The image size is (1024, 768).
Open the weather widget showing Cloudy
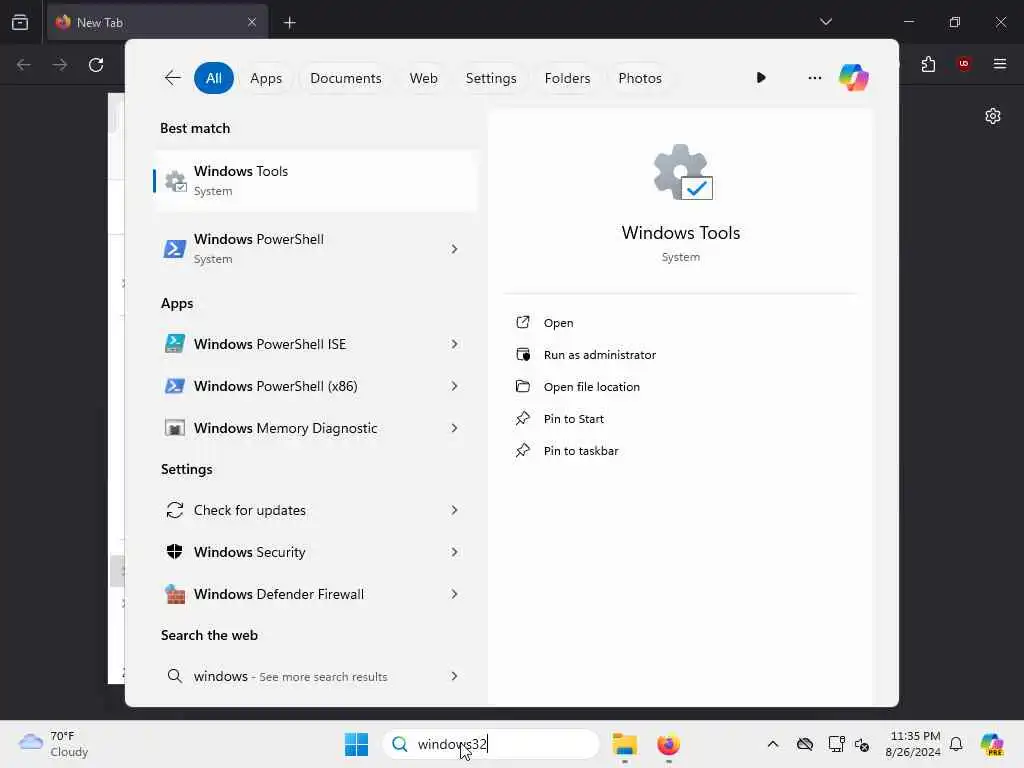click(54, 744)
